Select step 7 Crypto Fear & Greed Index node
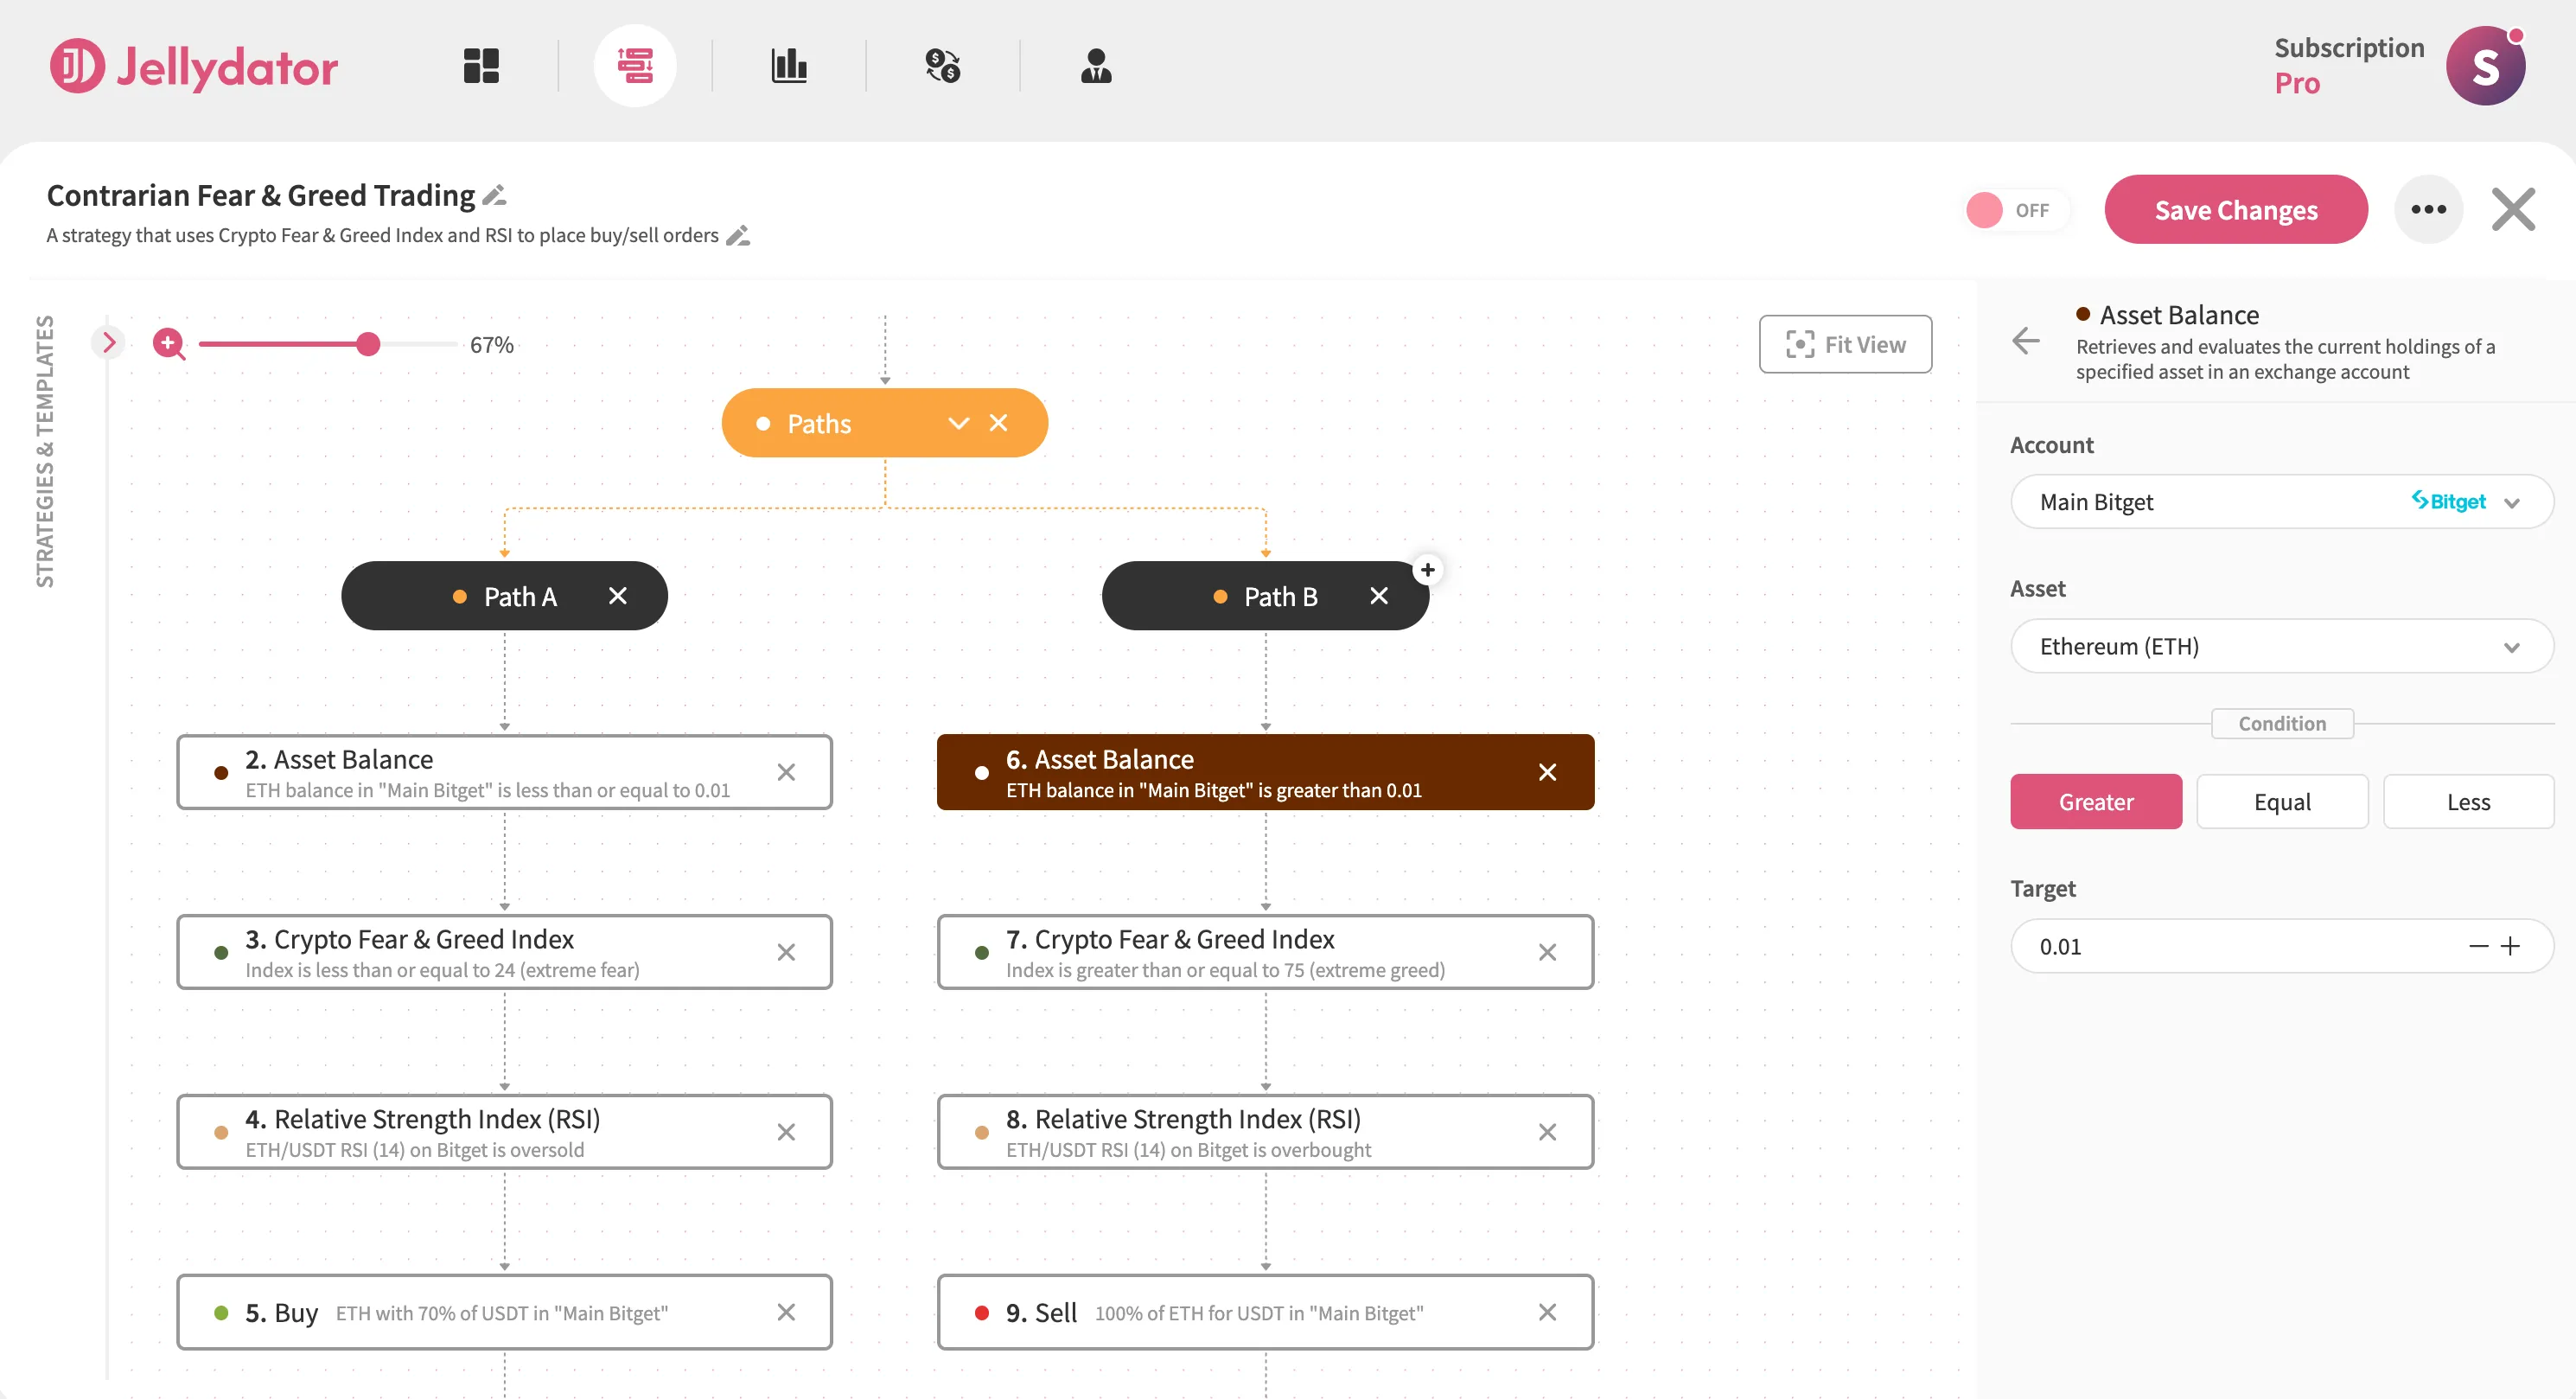Viewport: 2576px width, 1399px height. [1265, 952]
